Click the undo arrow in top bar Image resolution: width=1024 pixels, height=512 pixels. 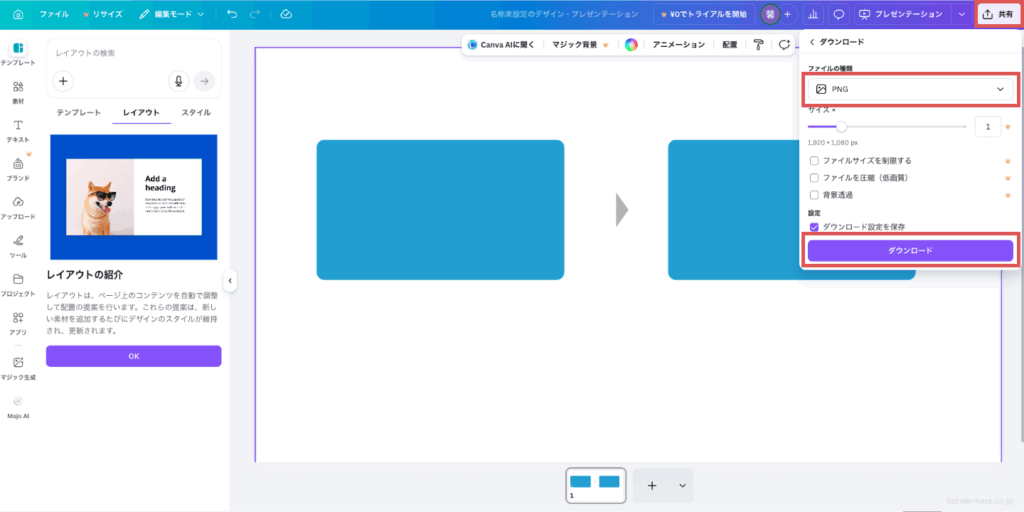click(232, 15)
